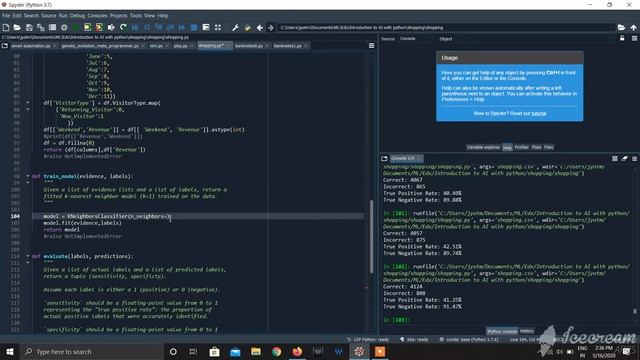Open the Debug menu

point(77,16)
